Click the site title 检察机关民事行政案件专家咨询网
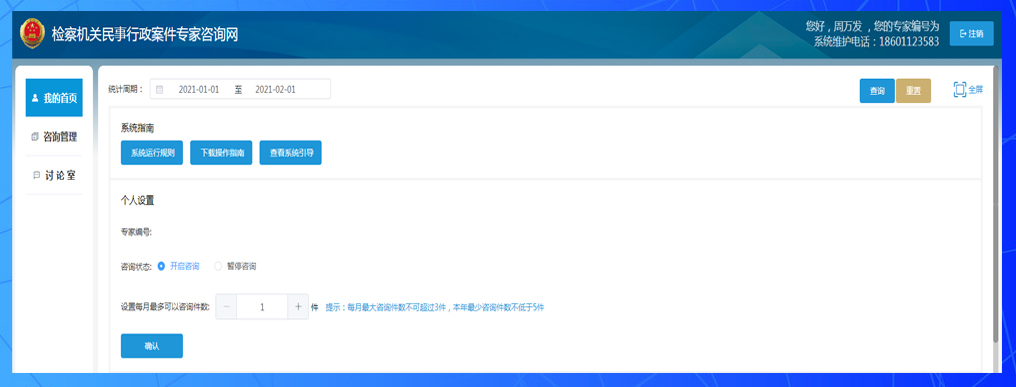Screen dimensions: 1016x387 pyautogui.click(x=145, y=34)
